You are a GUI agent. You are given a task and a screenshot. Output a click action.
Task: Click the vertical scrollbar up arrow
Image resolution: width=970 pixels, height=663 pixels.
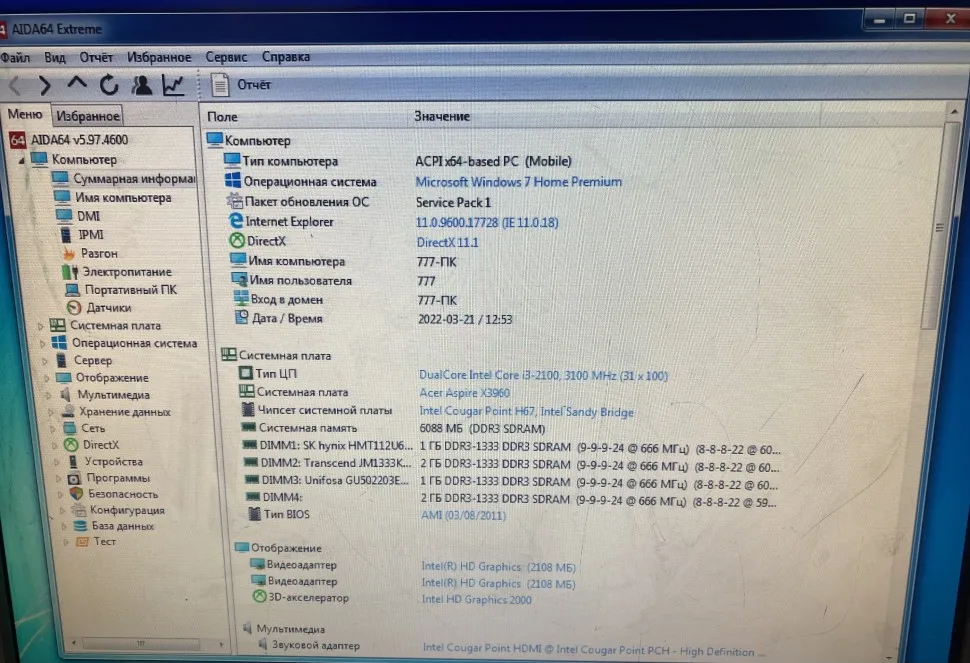(x=954, y=112)
